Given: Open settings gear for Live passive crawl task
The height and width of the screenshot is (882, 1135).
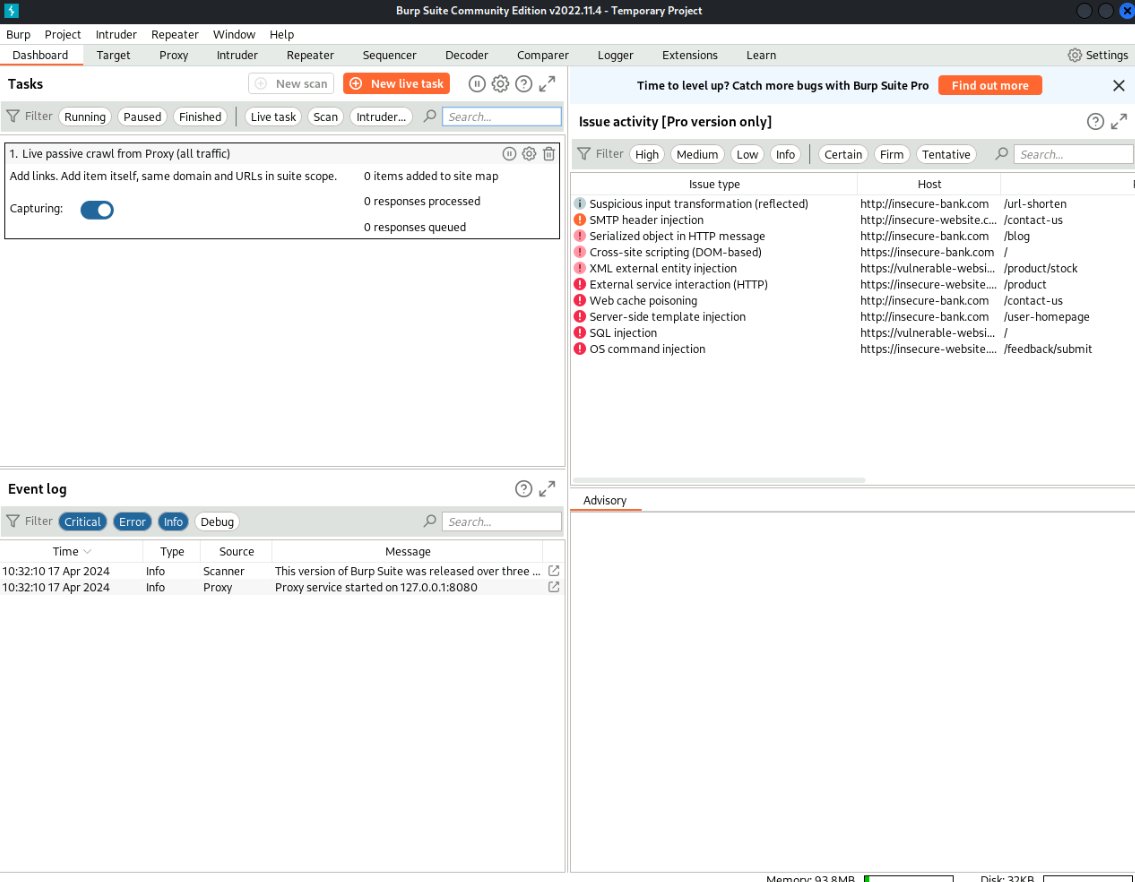Looking at the screenshot, I should coord(529,154).
